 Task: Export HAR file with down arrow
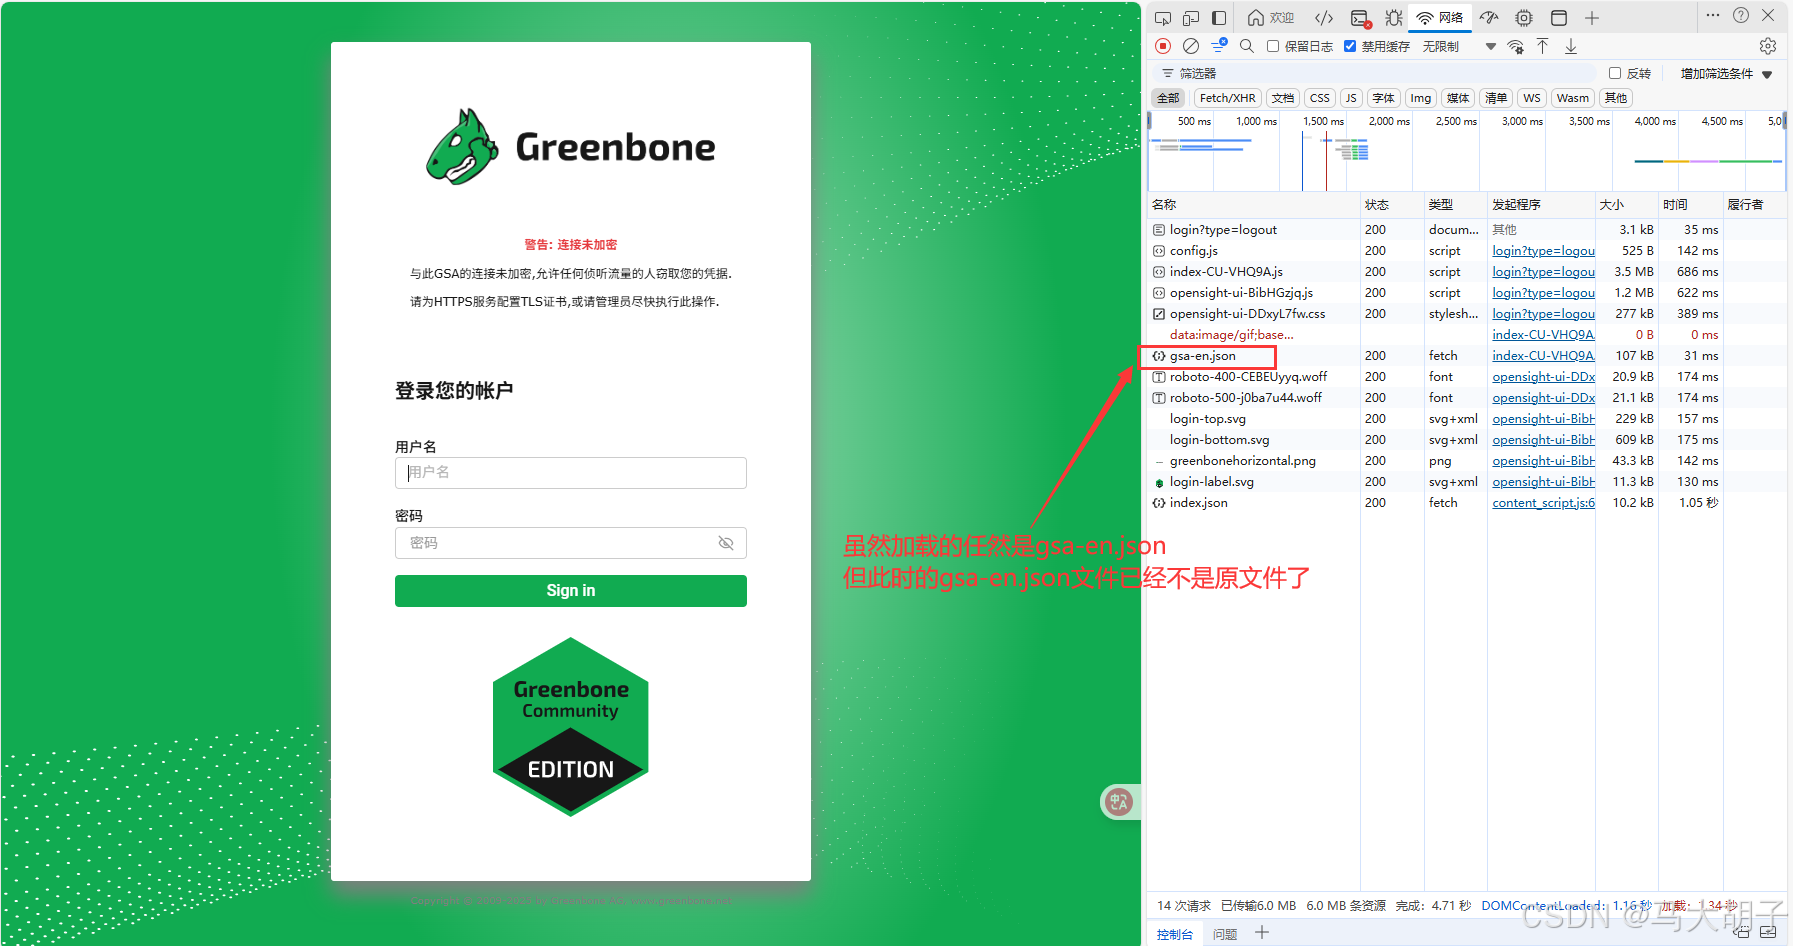pyautogui.click(x=1571, y=46)
